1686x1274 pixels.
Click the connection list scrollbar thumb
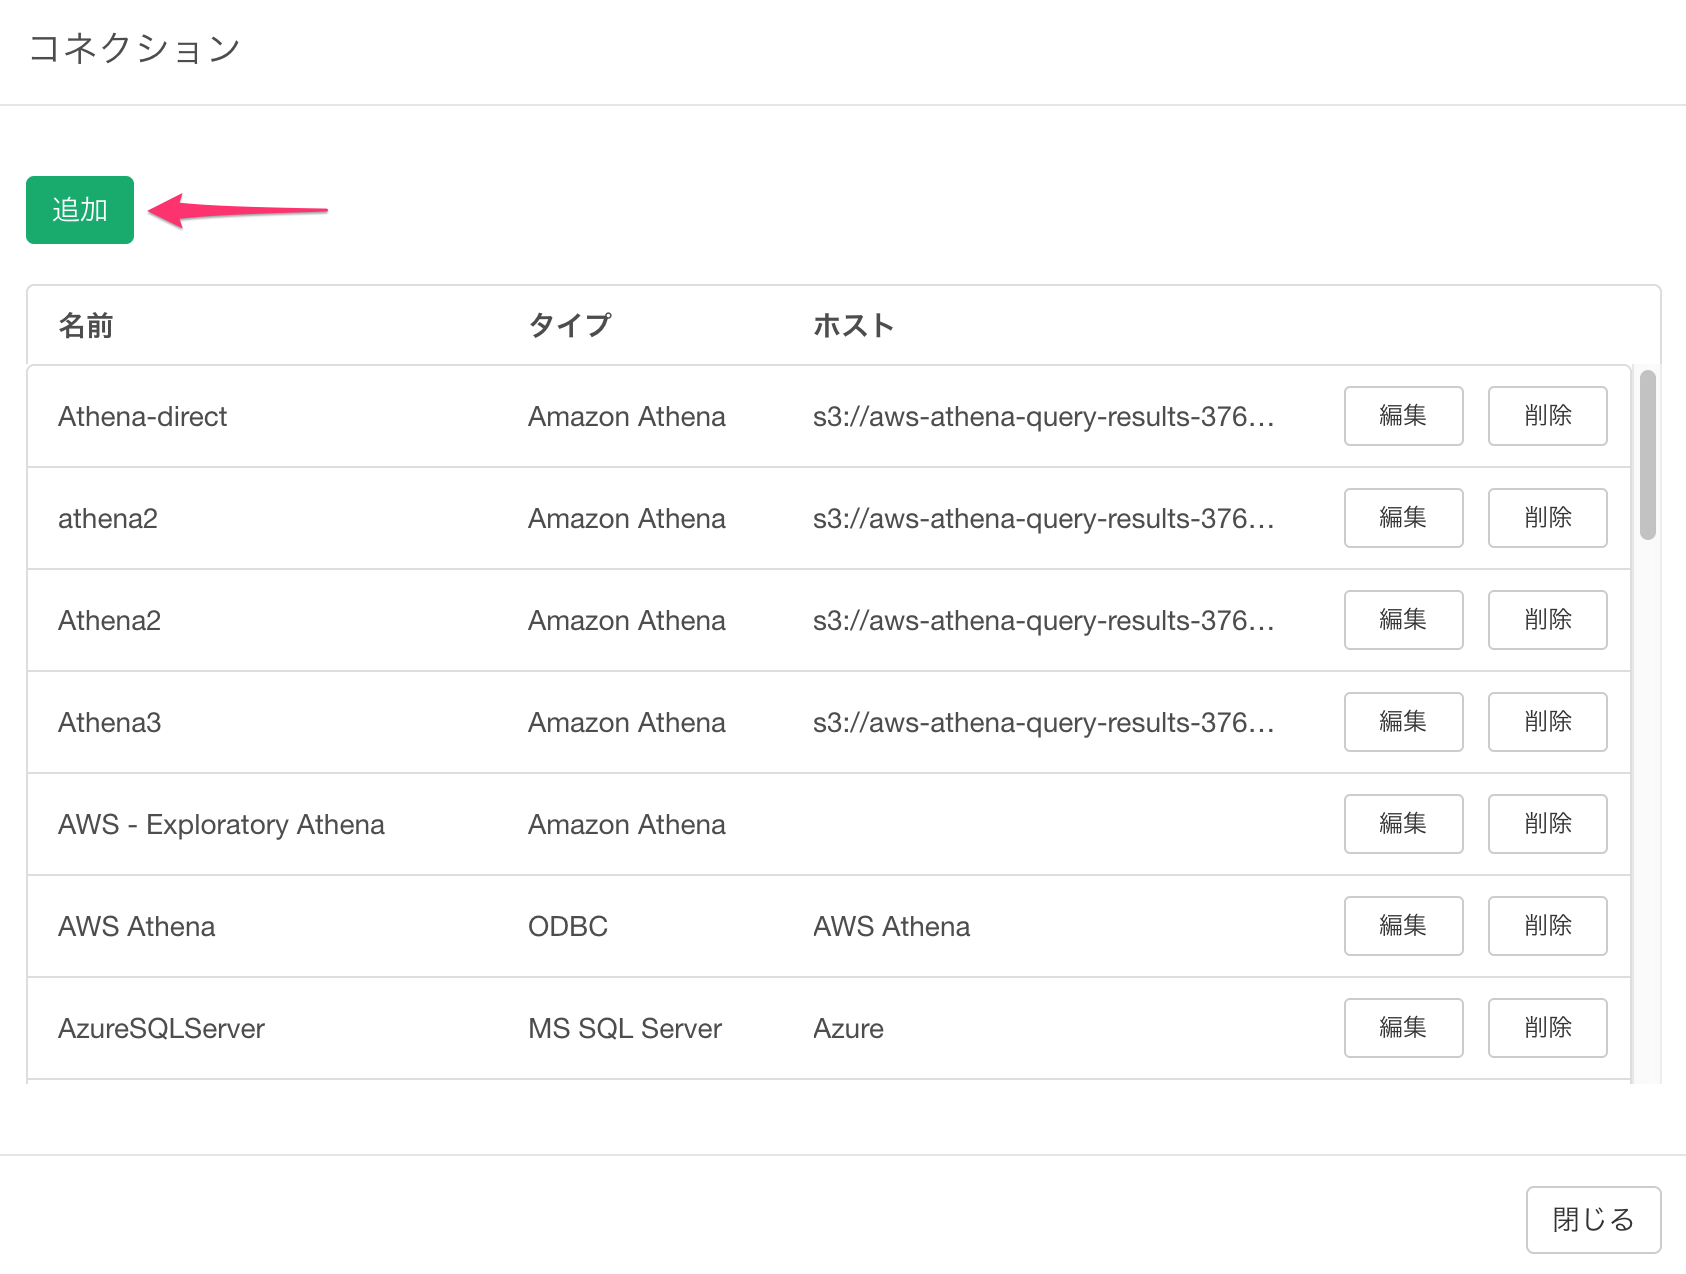tap(1648, 455)
